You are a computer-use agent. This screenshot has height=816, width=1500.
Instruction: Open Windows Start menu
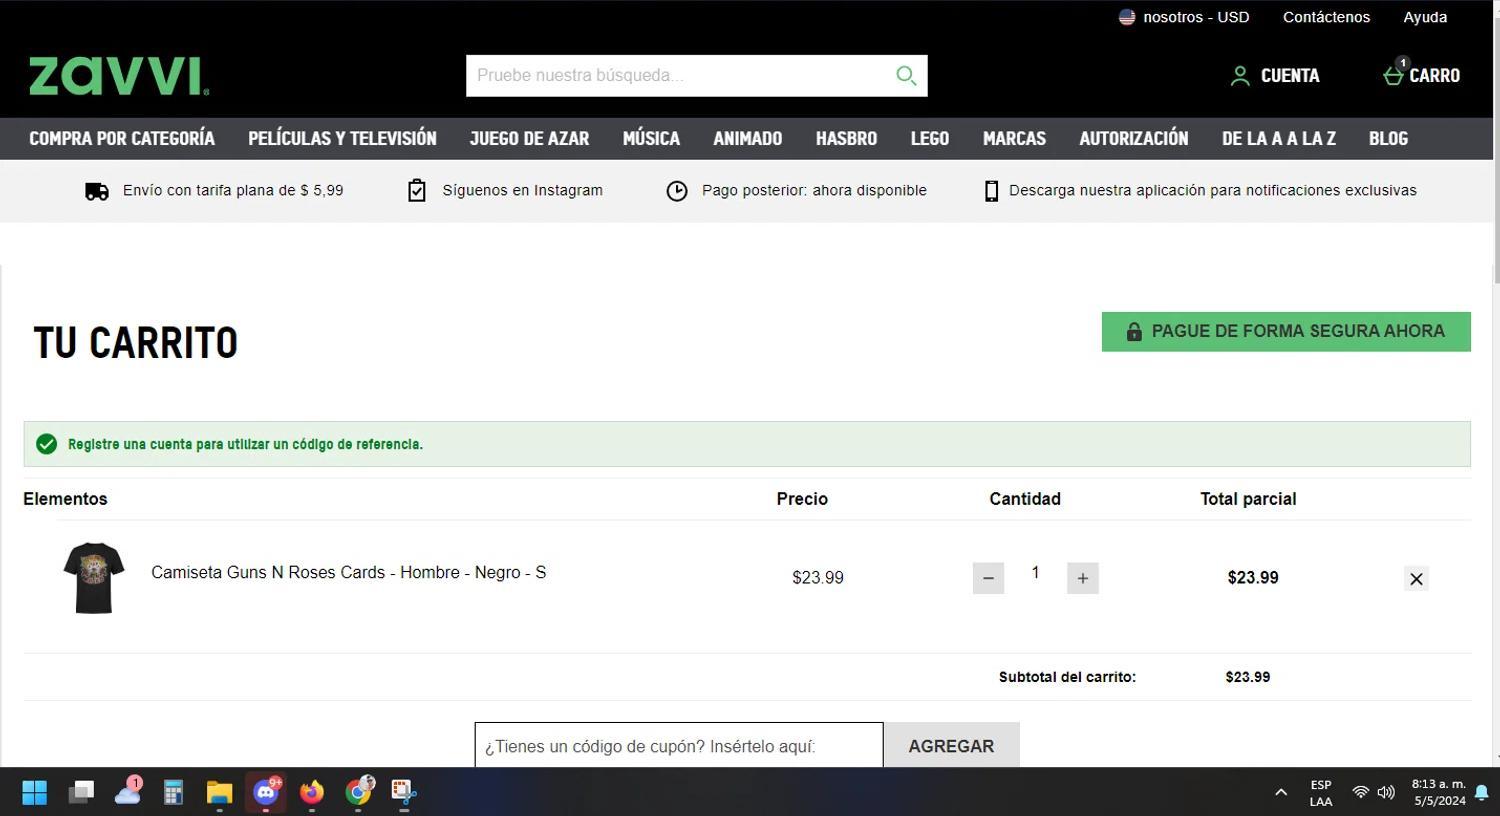(x=35, y=793)
